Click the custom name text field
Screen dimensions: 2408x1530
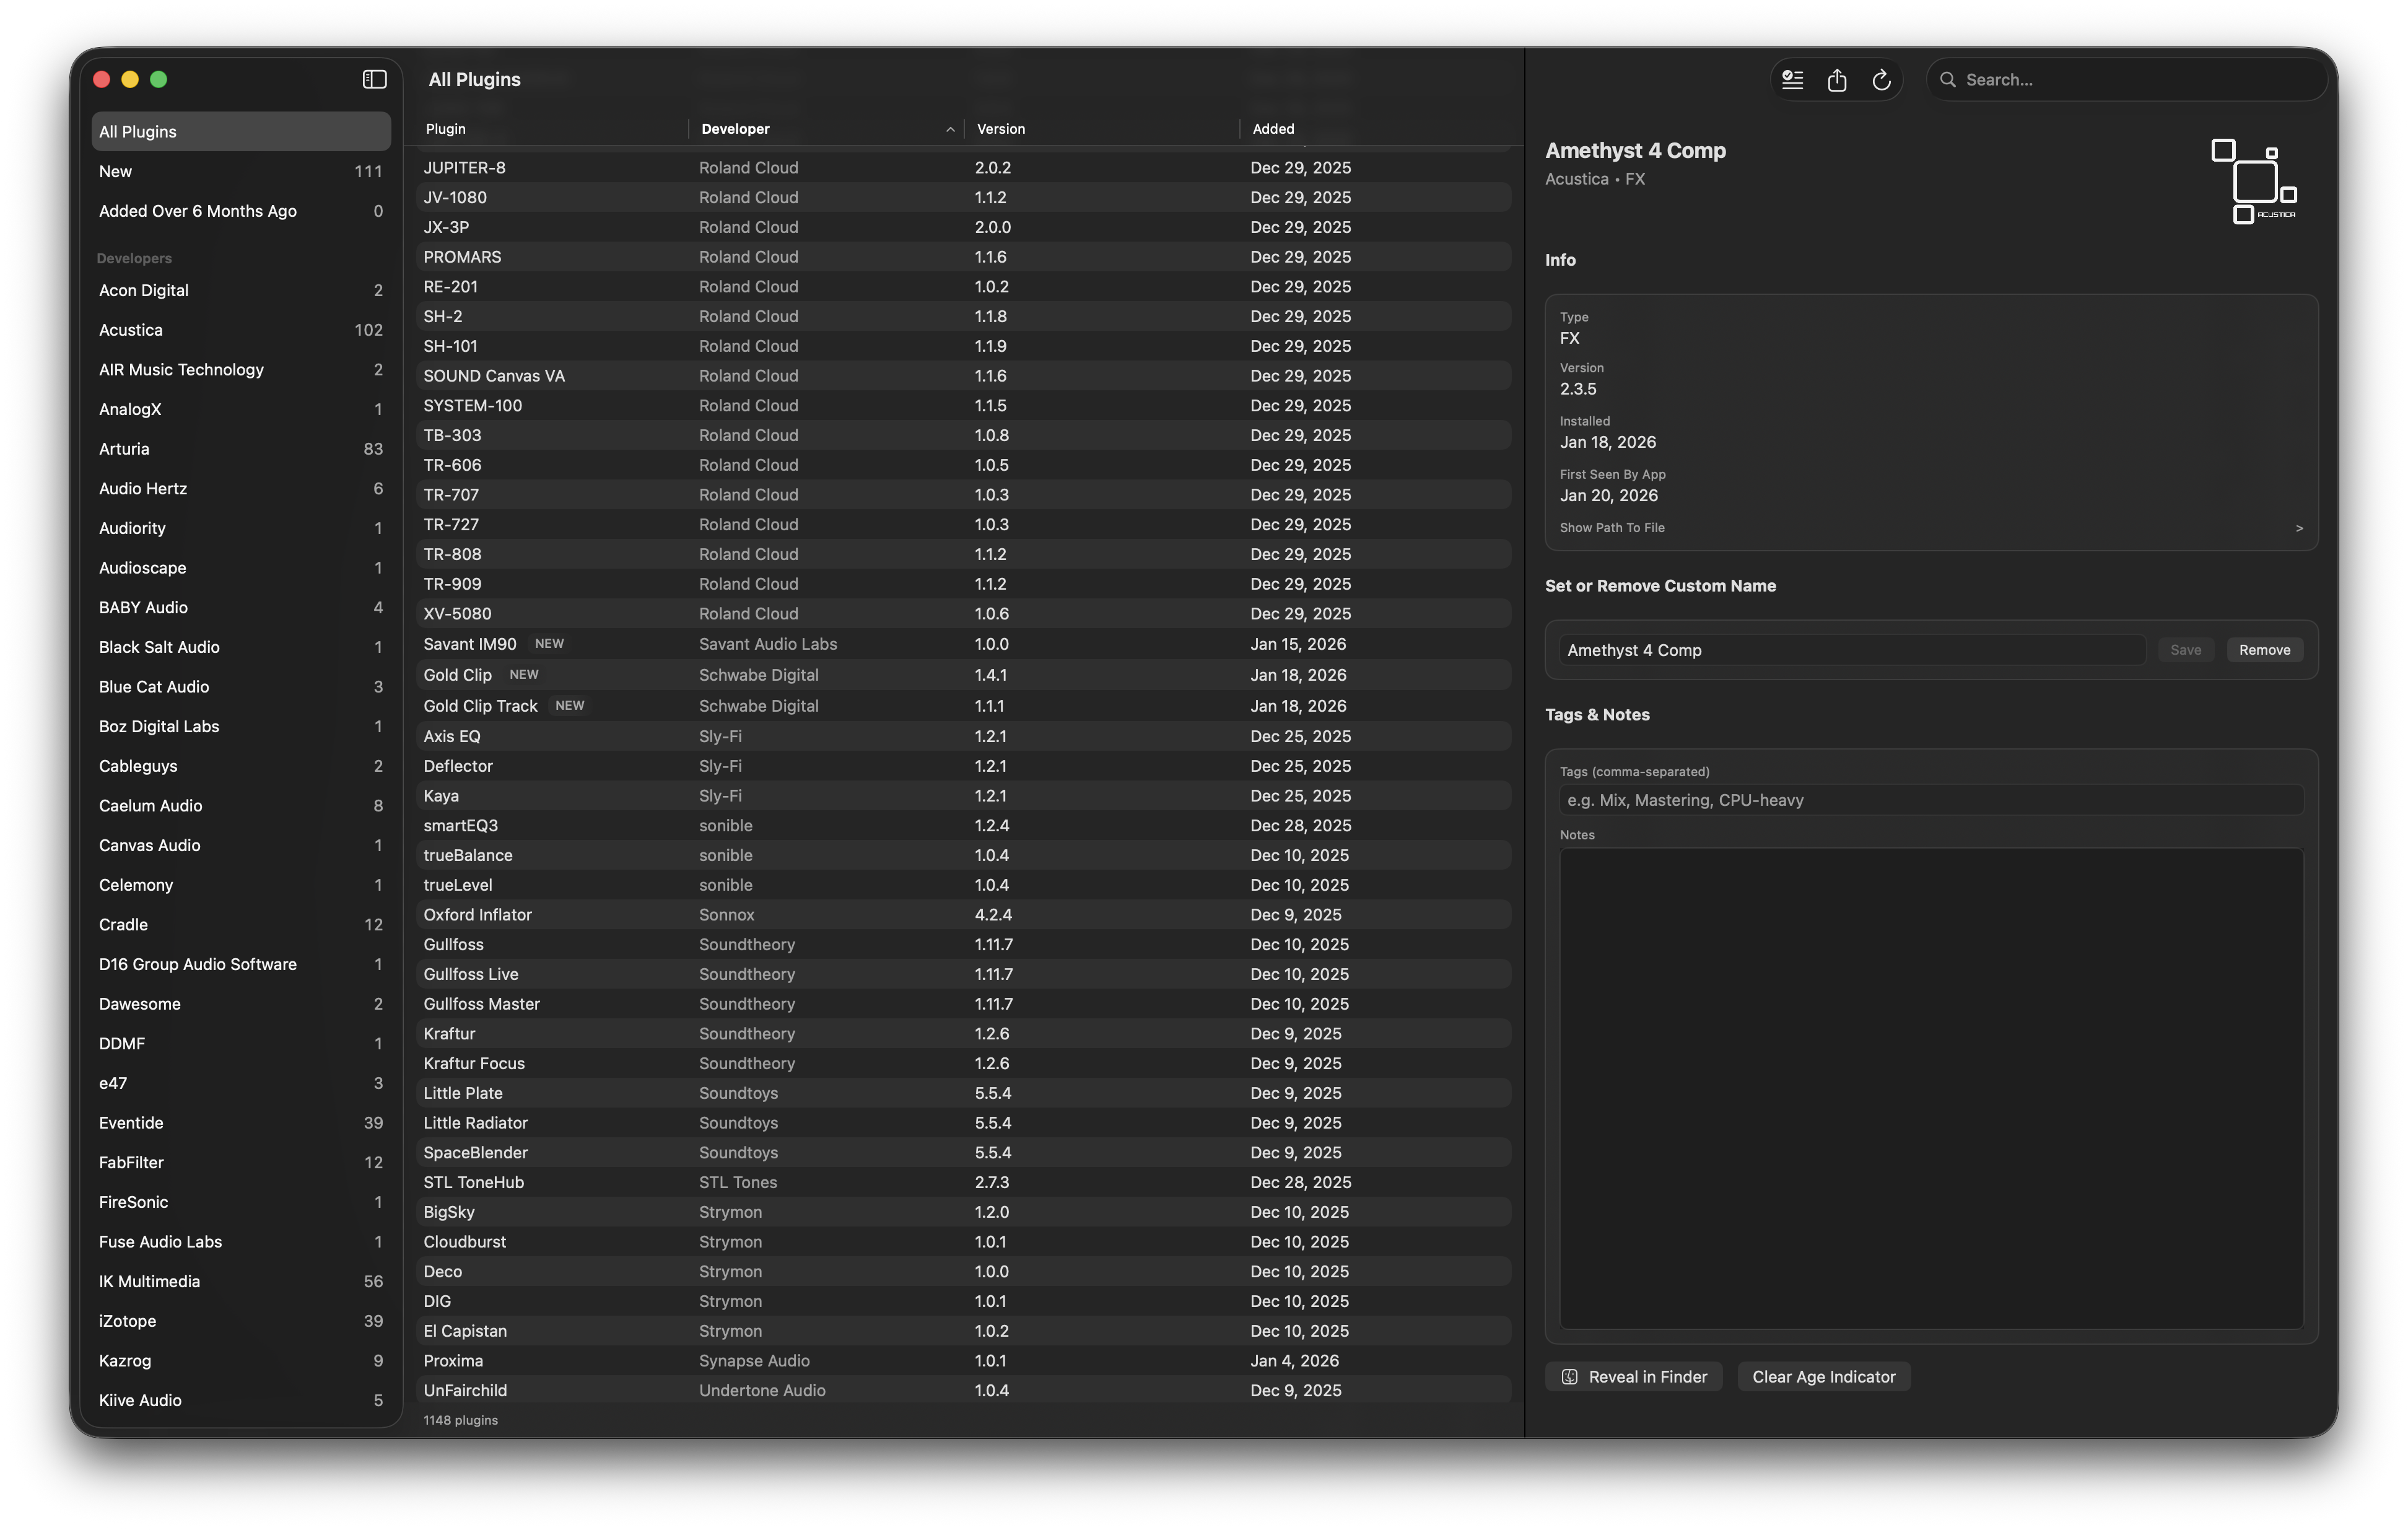(1852, 650)
